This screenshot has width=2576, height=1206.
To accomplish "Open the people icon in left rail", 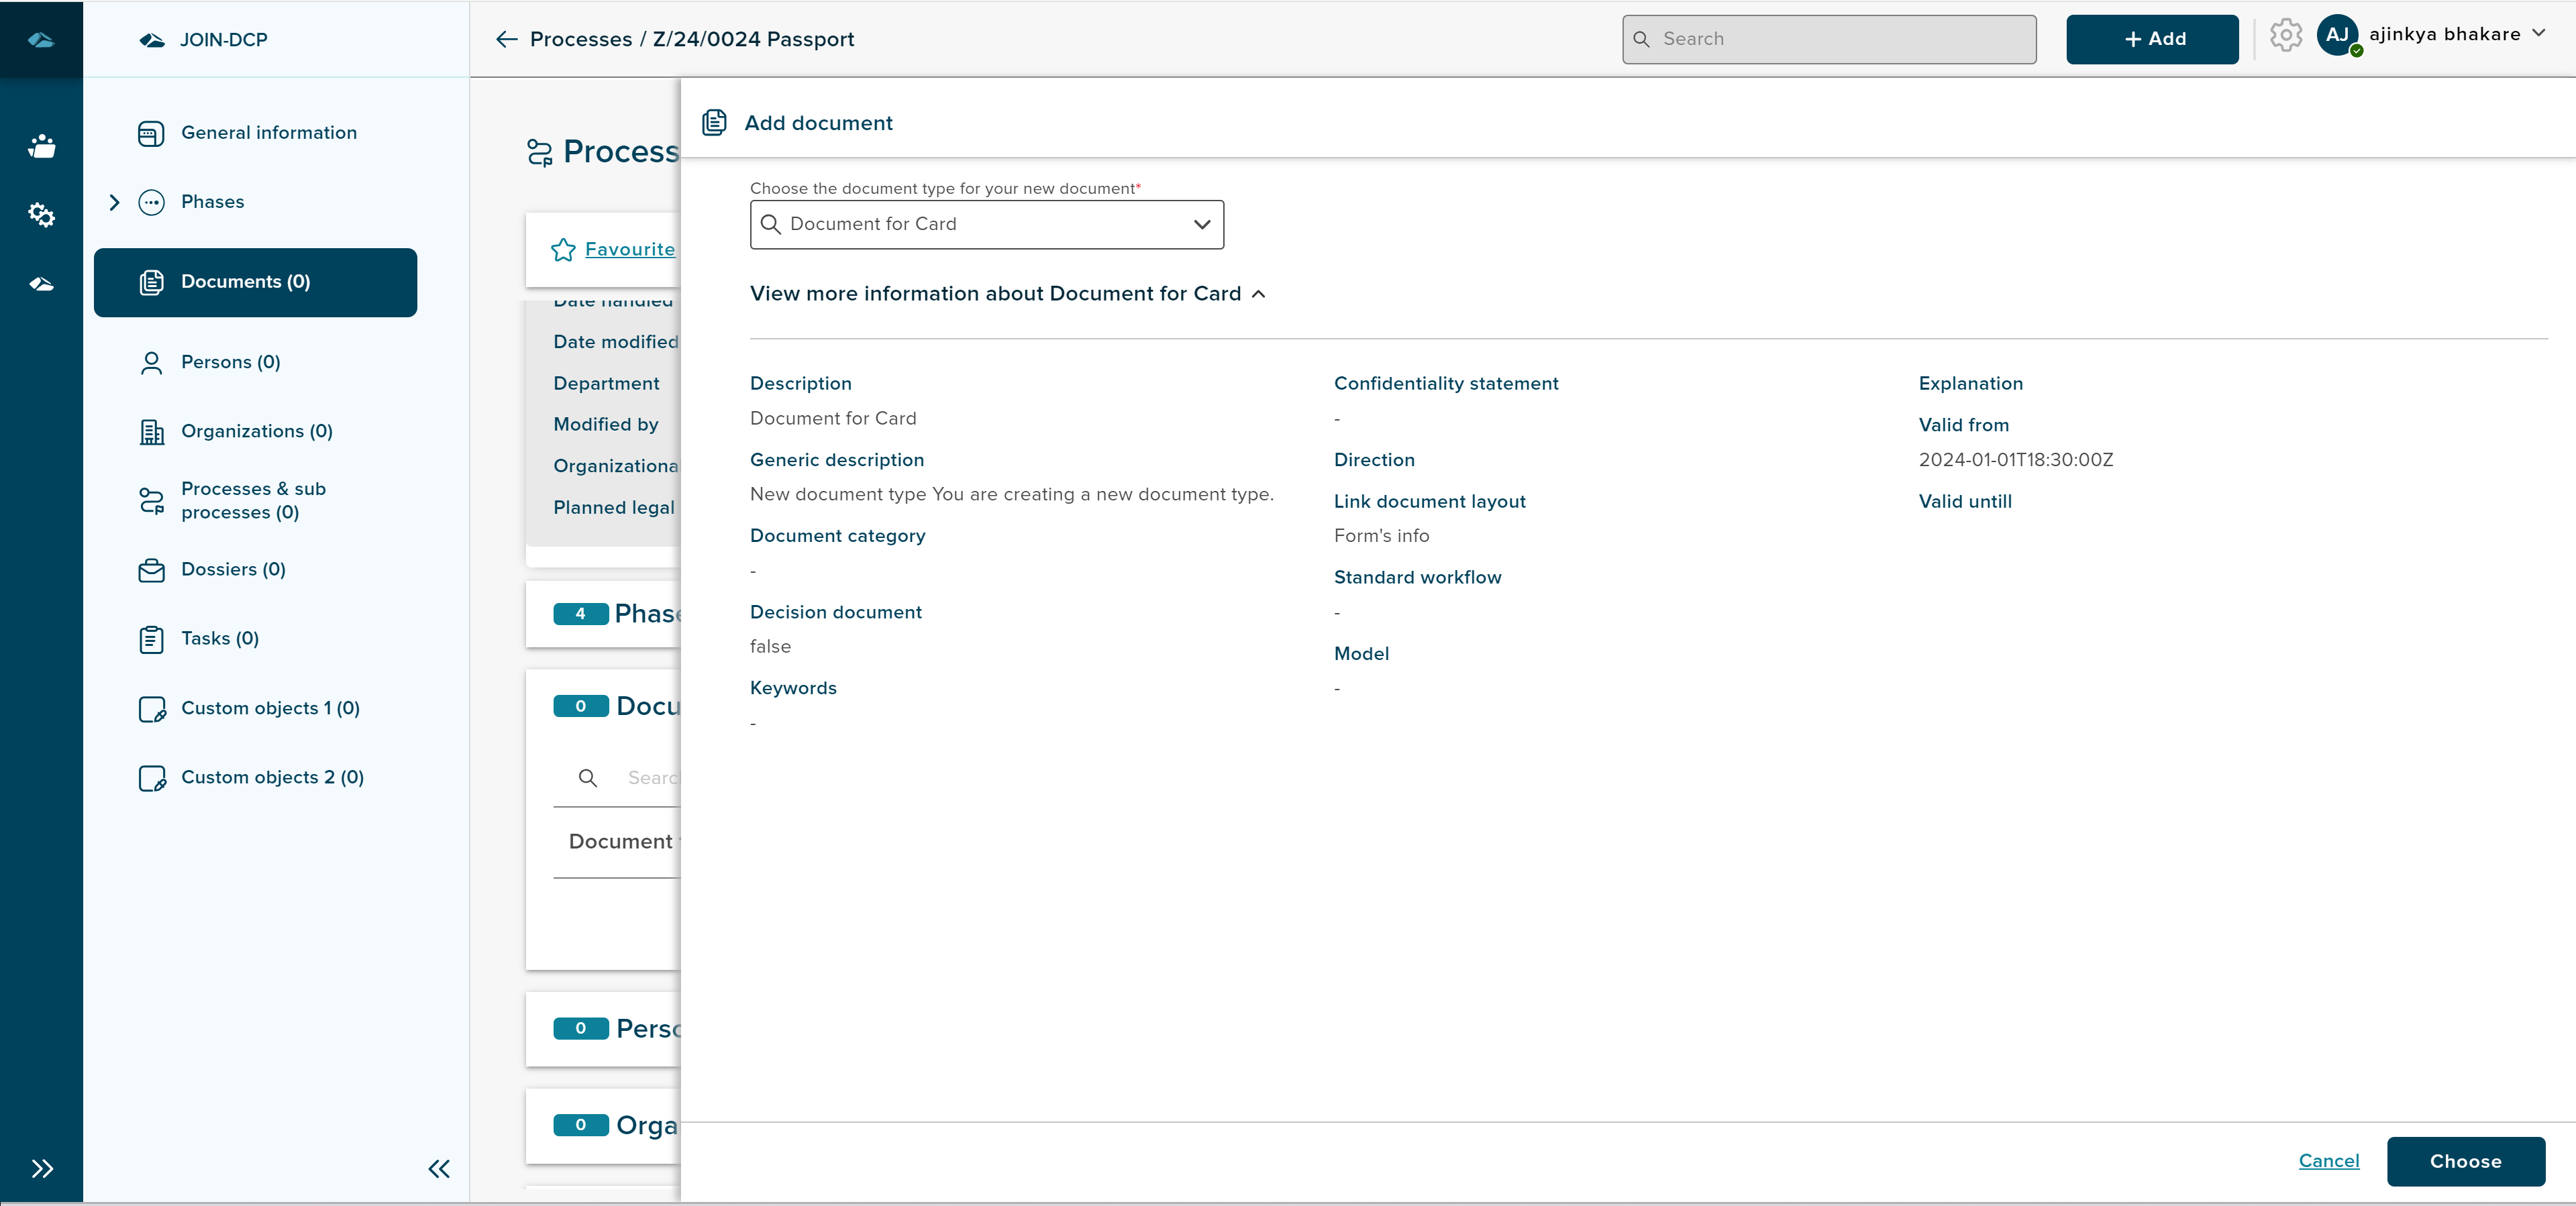I will pos(41,146).
